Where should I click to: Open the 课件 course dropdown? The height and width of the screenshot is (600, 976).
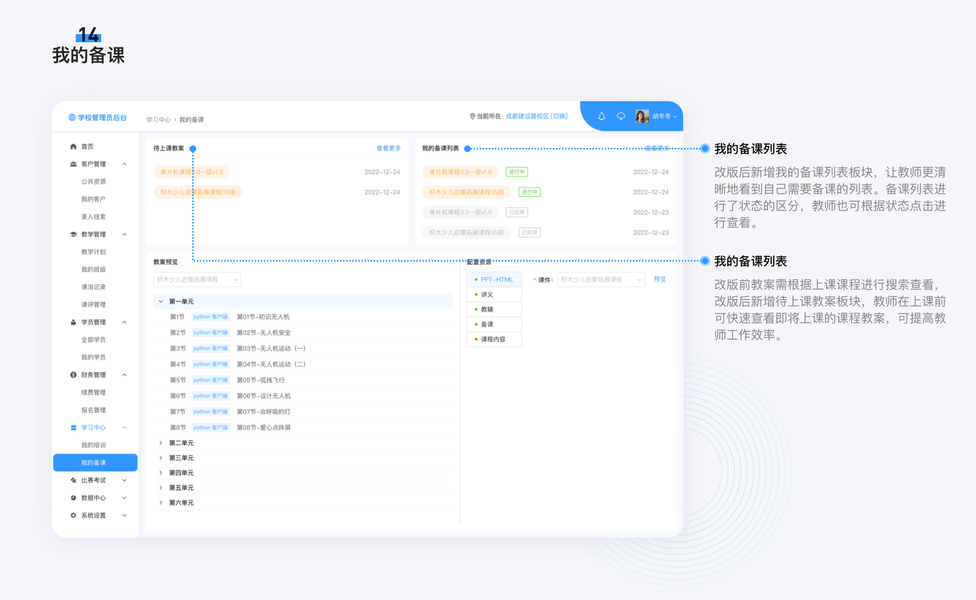click(x=601, y=279)
